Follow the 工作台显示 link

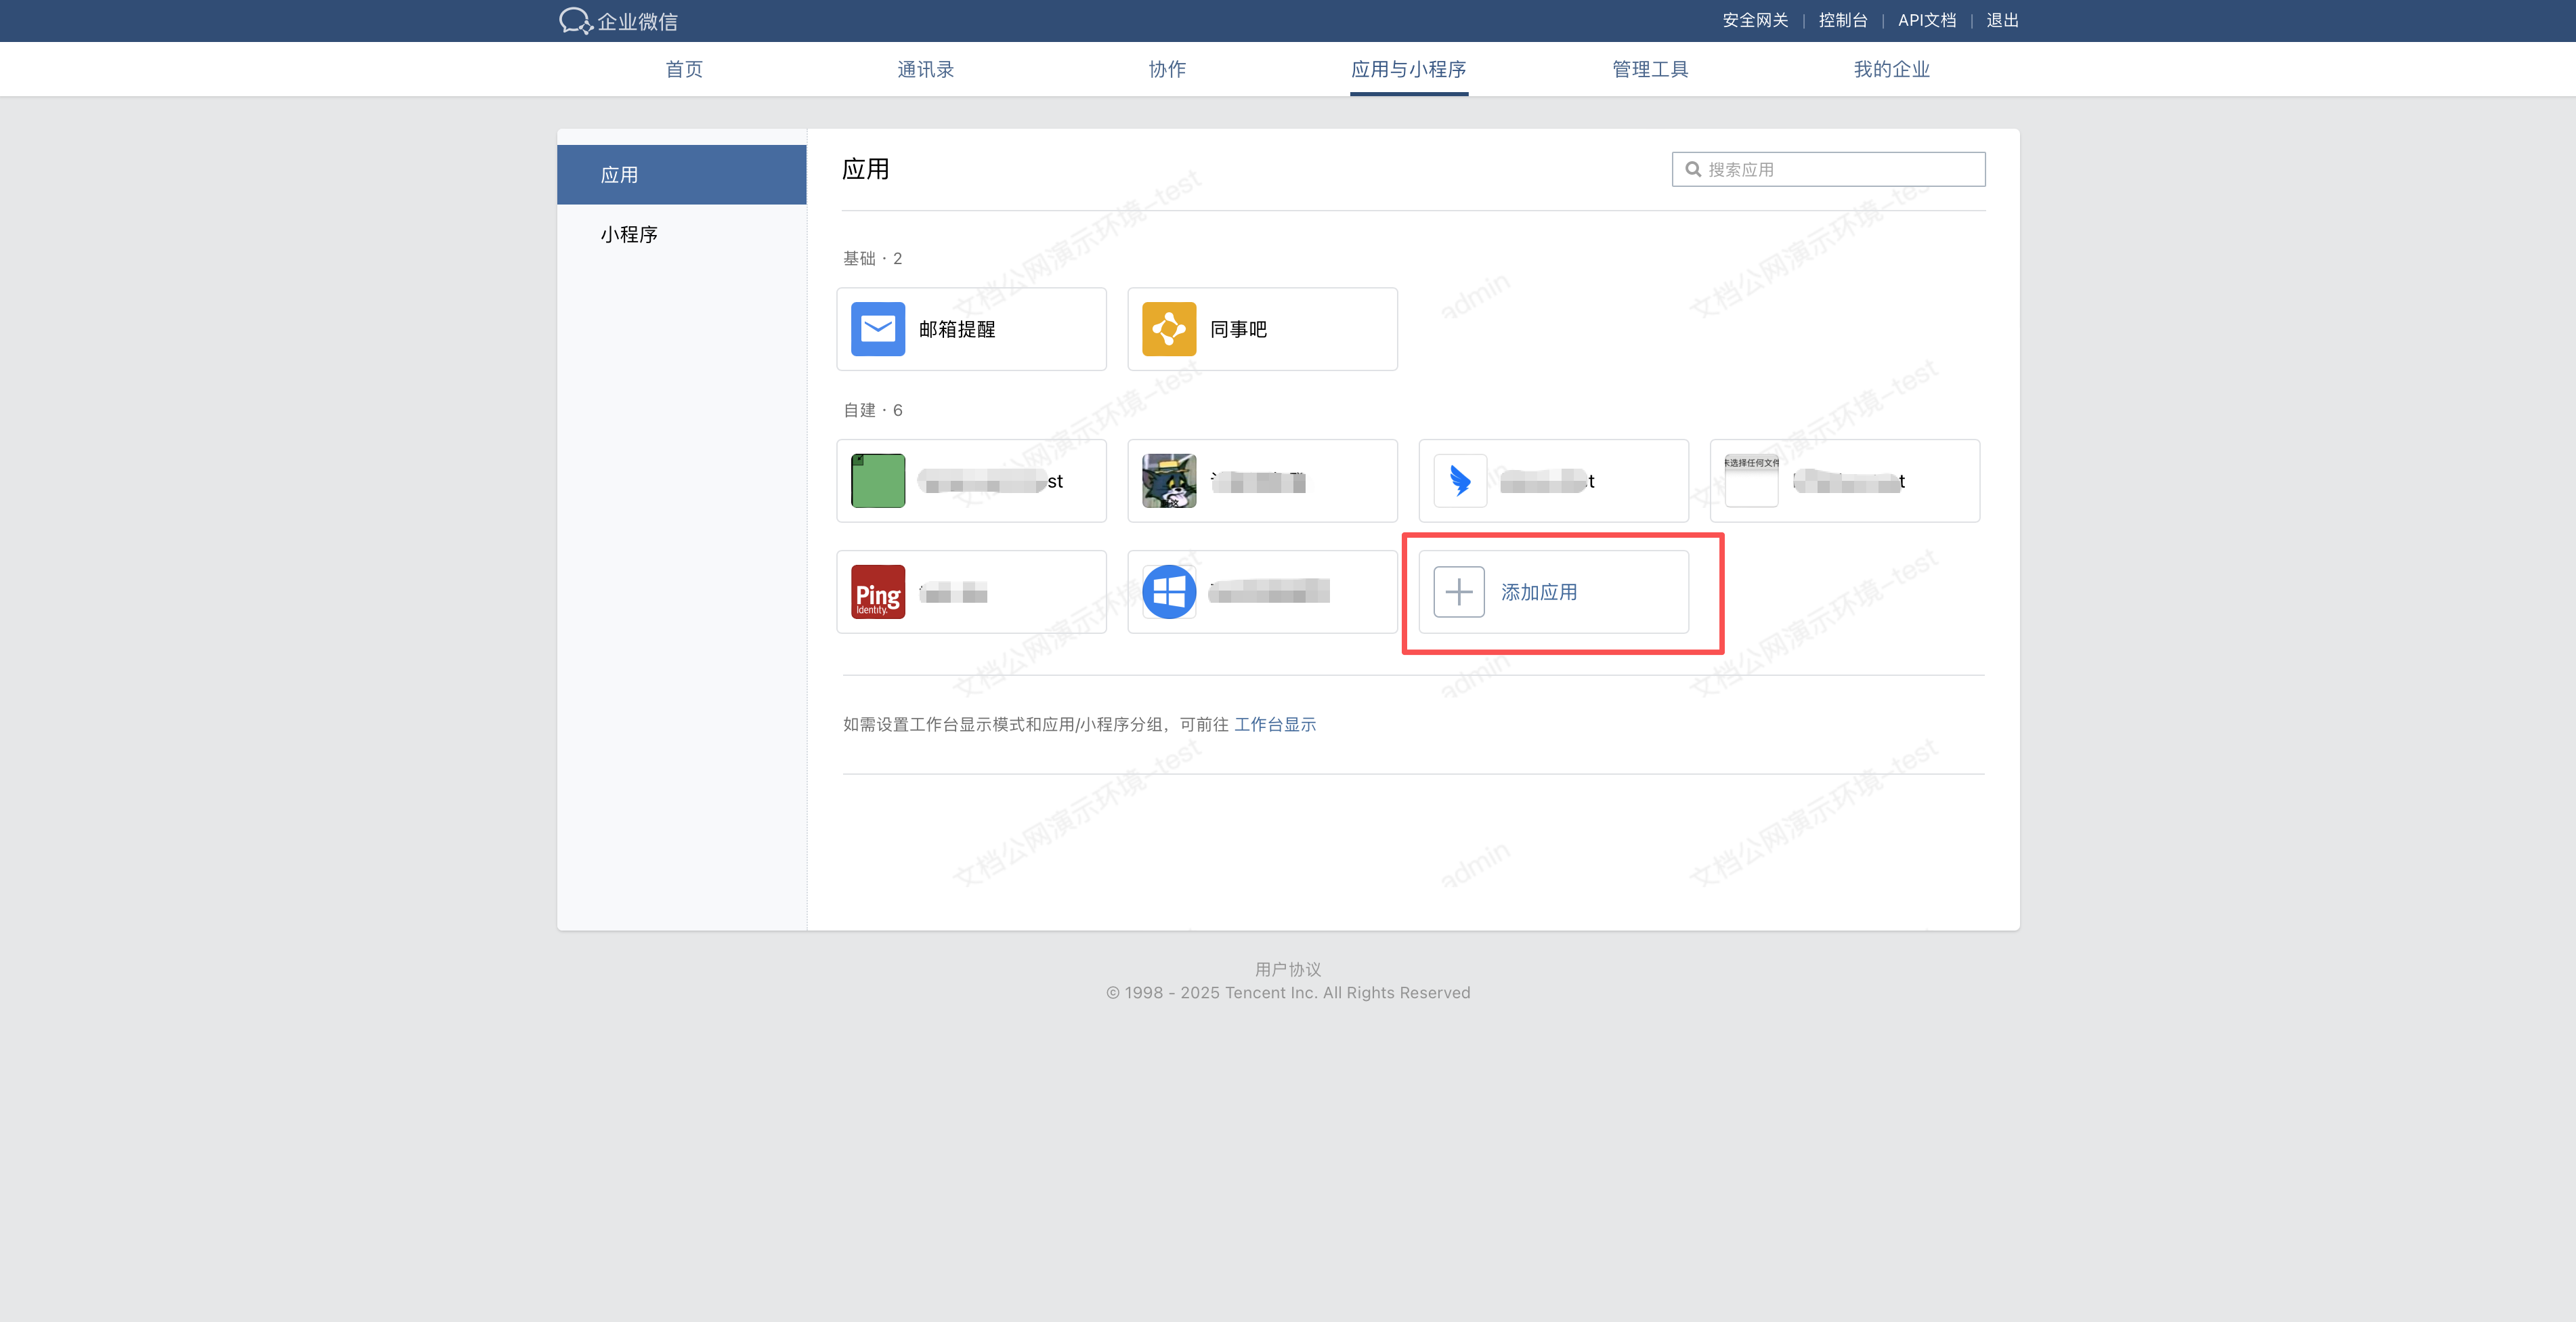[1275, 724]
